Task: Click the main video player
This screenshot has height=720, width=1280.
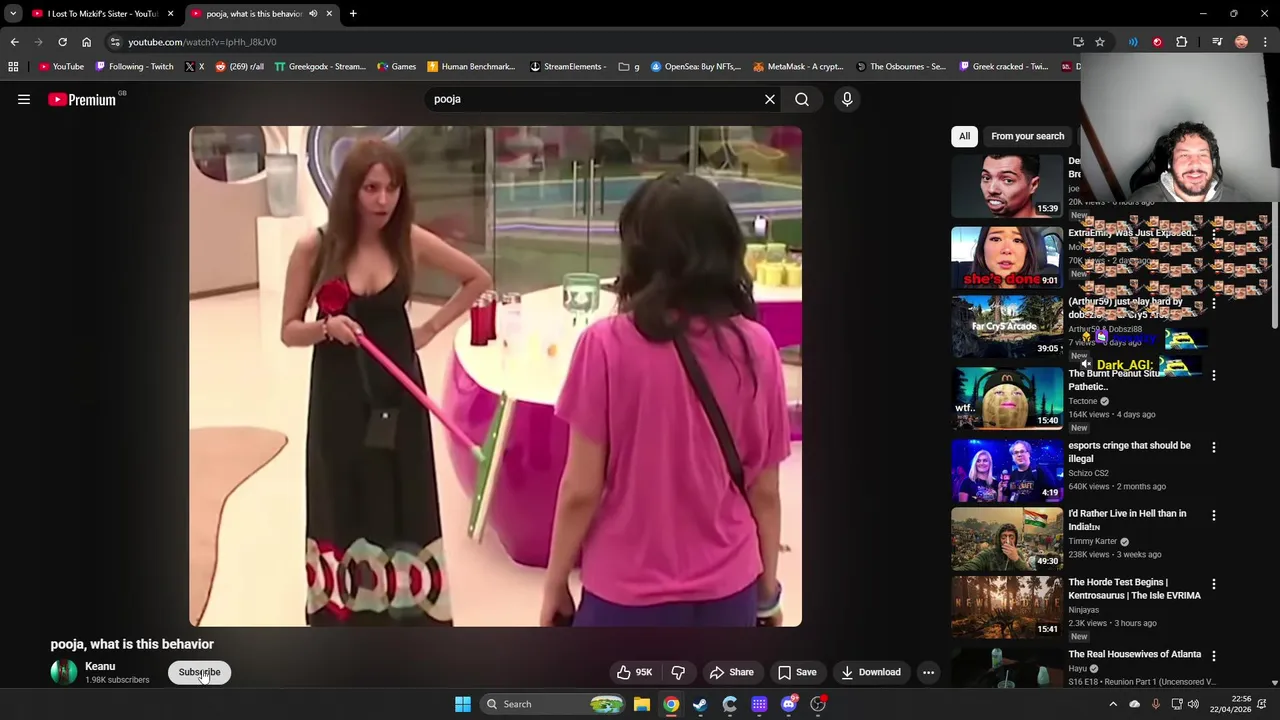Action: tap(495, 376)
